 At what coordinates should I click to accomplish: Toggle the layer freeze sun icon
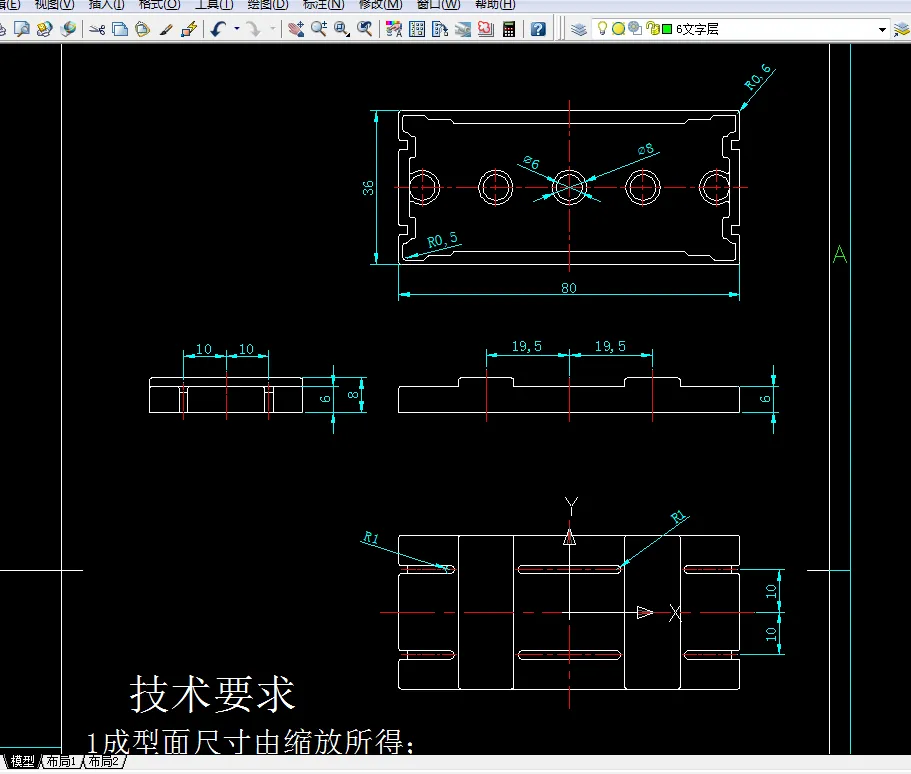[618, 28]
